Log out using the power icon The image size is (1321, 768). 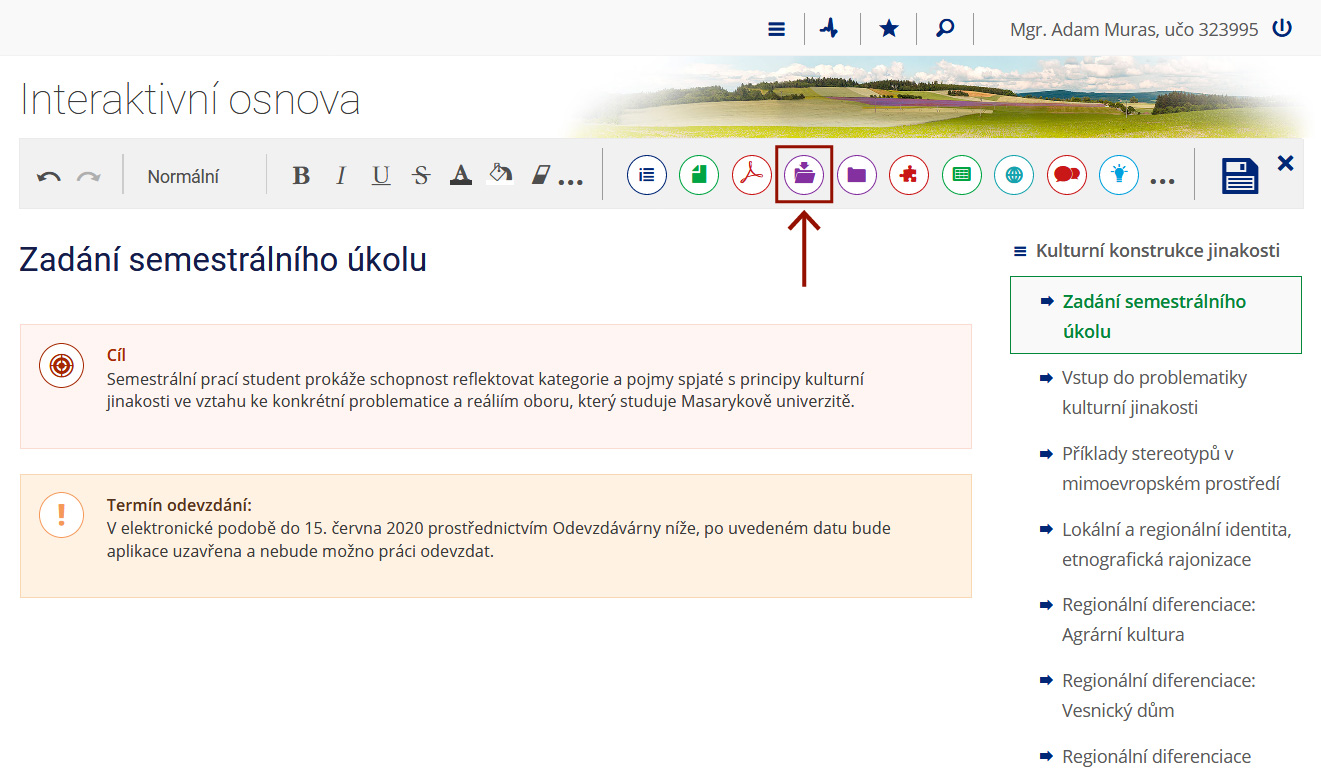point(1282,29)
